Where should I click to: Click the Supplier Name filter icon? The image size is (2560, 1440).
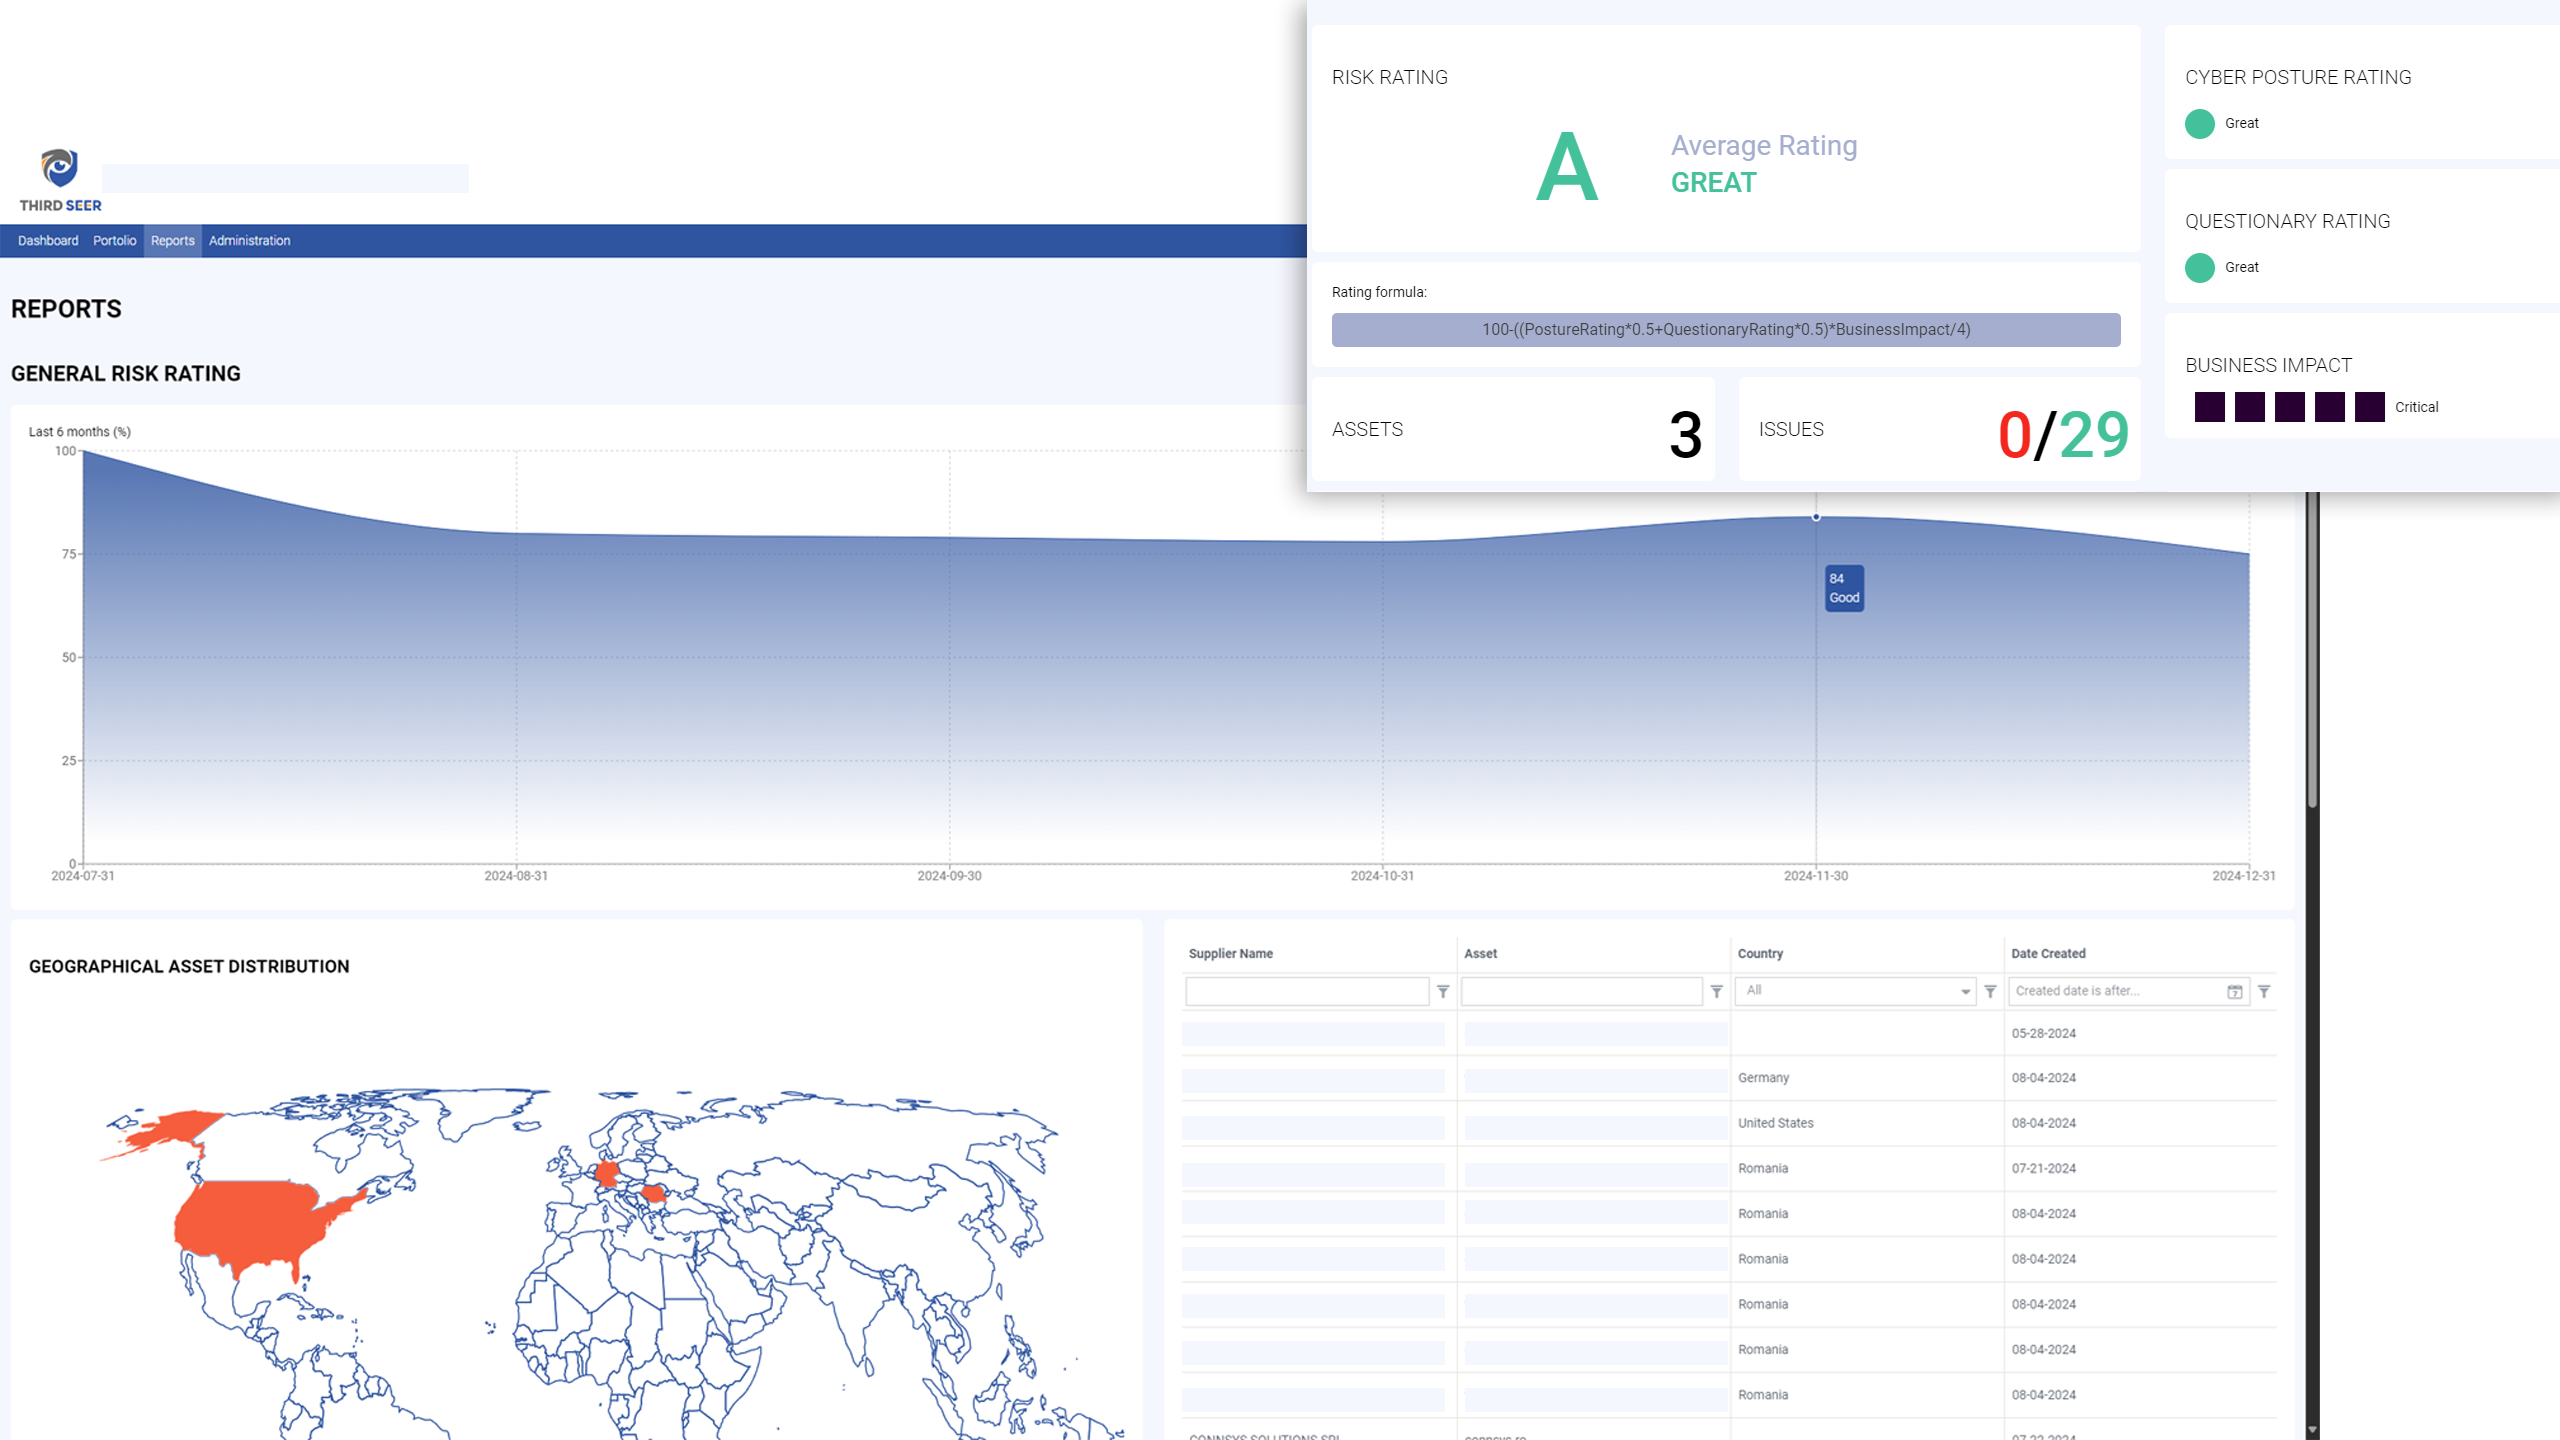pos(1443,991)
